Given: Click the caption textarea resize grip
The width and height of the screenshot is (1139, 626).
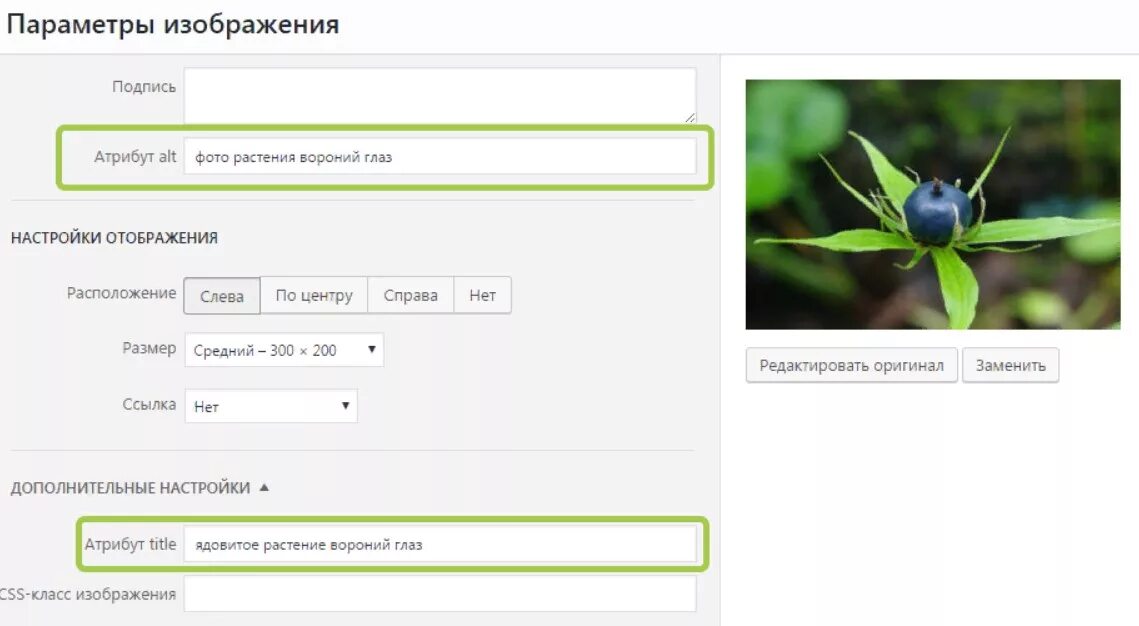Looking at the screenshot, I should 689,117.
